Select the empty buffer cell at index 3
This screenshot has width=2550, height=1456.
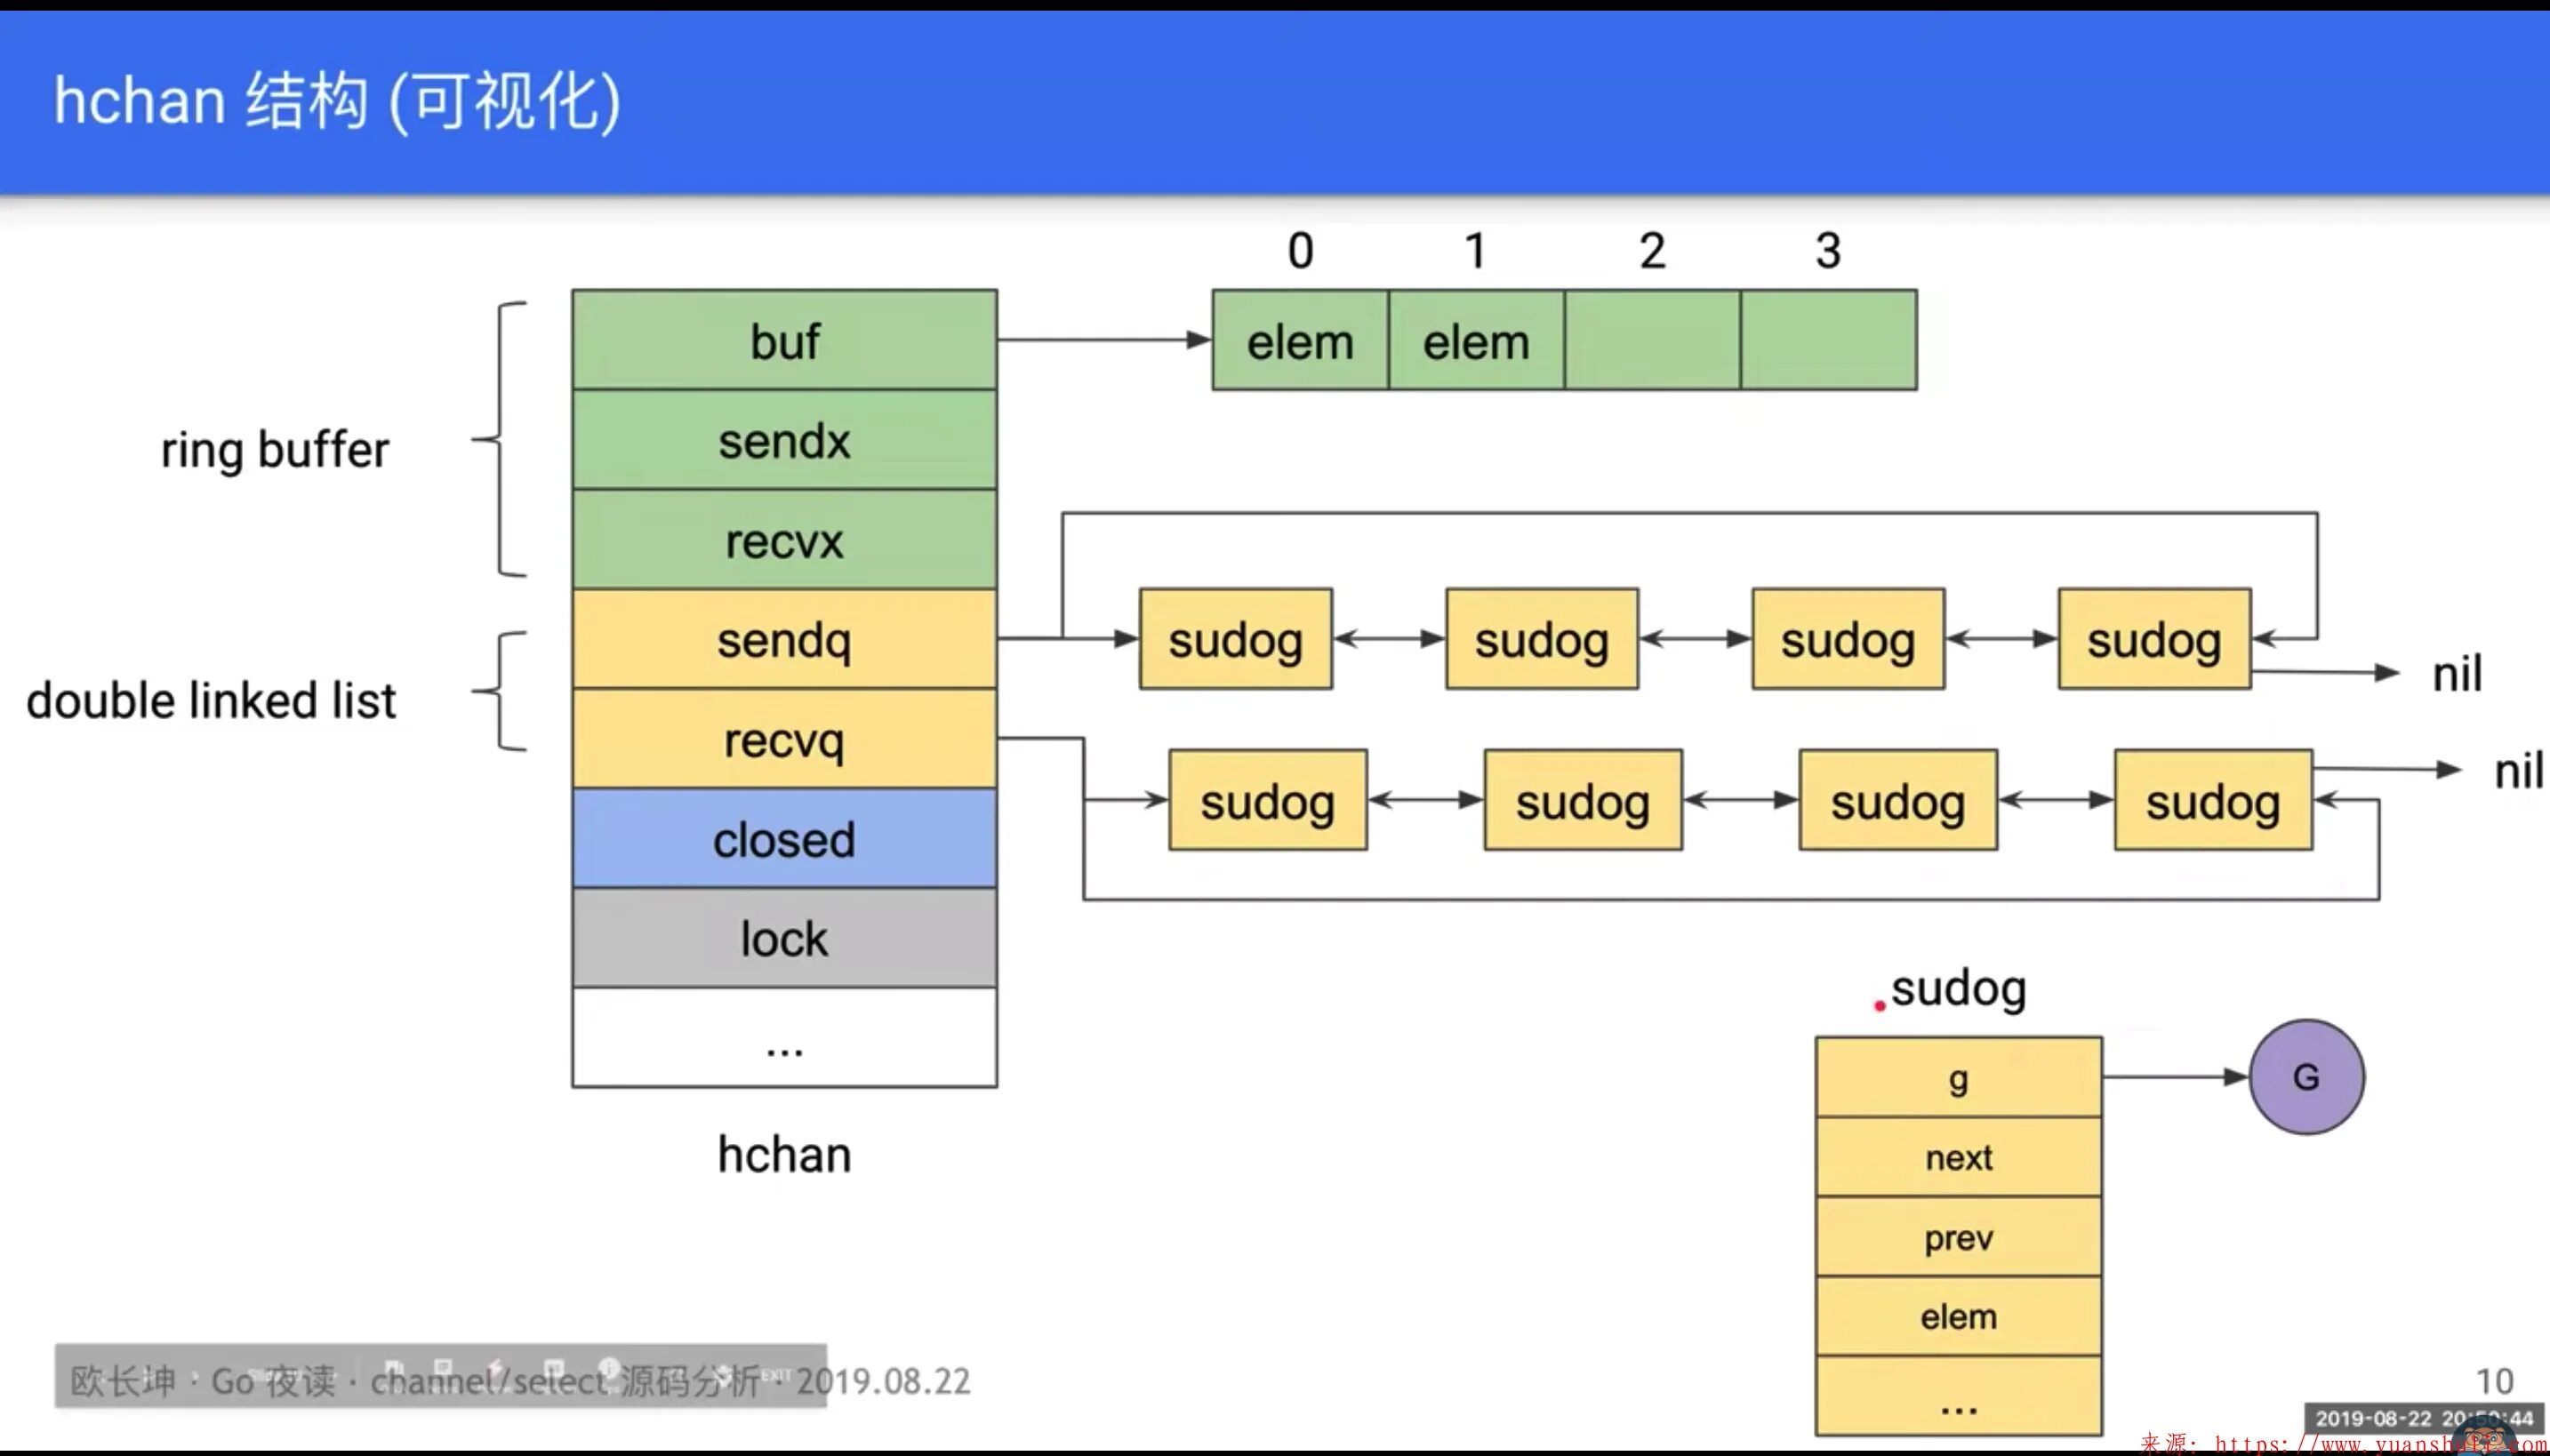pos(1828,342)
